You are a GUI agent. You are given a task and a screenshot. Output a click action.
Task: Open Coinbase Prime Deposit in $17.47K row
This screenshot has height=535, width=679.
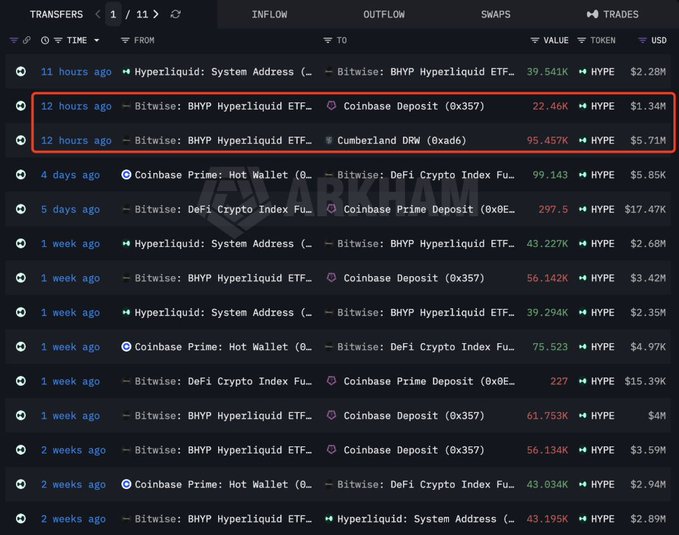pyautogui.click(x=429, y=210)
